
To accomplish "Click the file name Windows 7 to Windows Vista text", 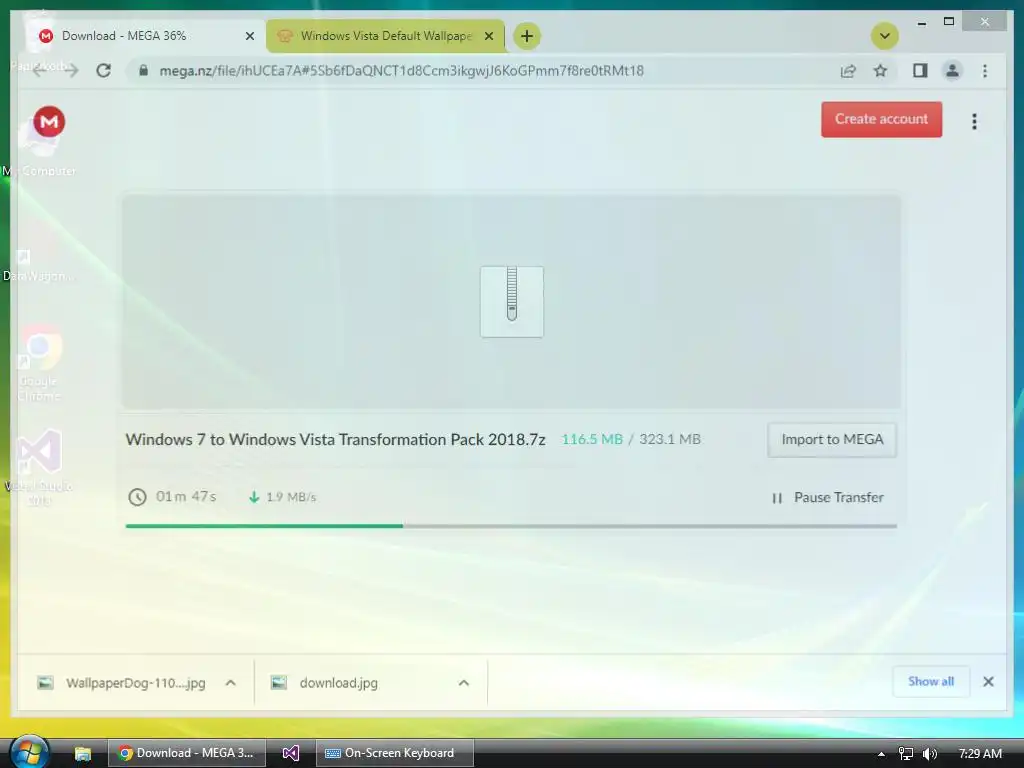I will pyautogui.click(x=335, y=440).
